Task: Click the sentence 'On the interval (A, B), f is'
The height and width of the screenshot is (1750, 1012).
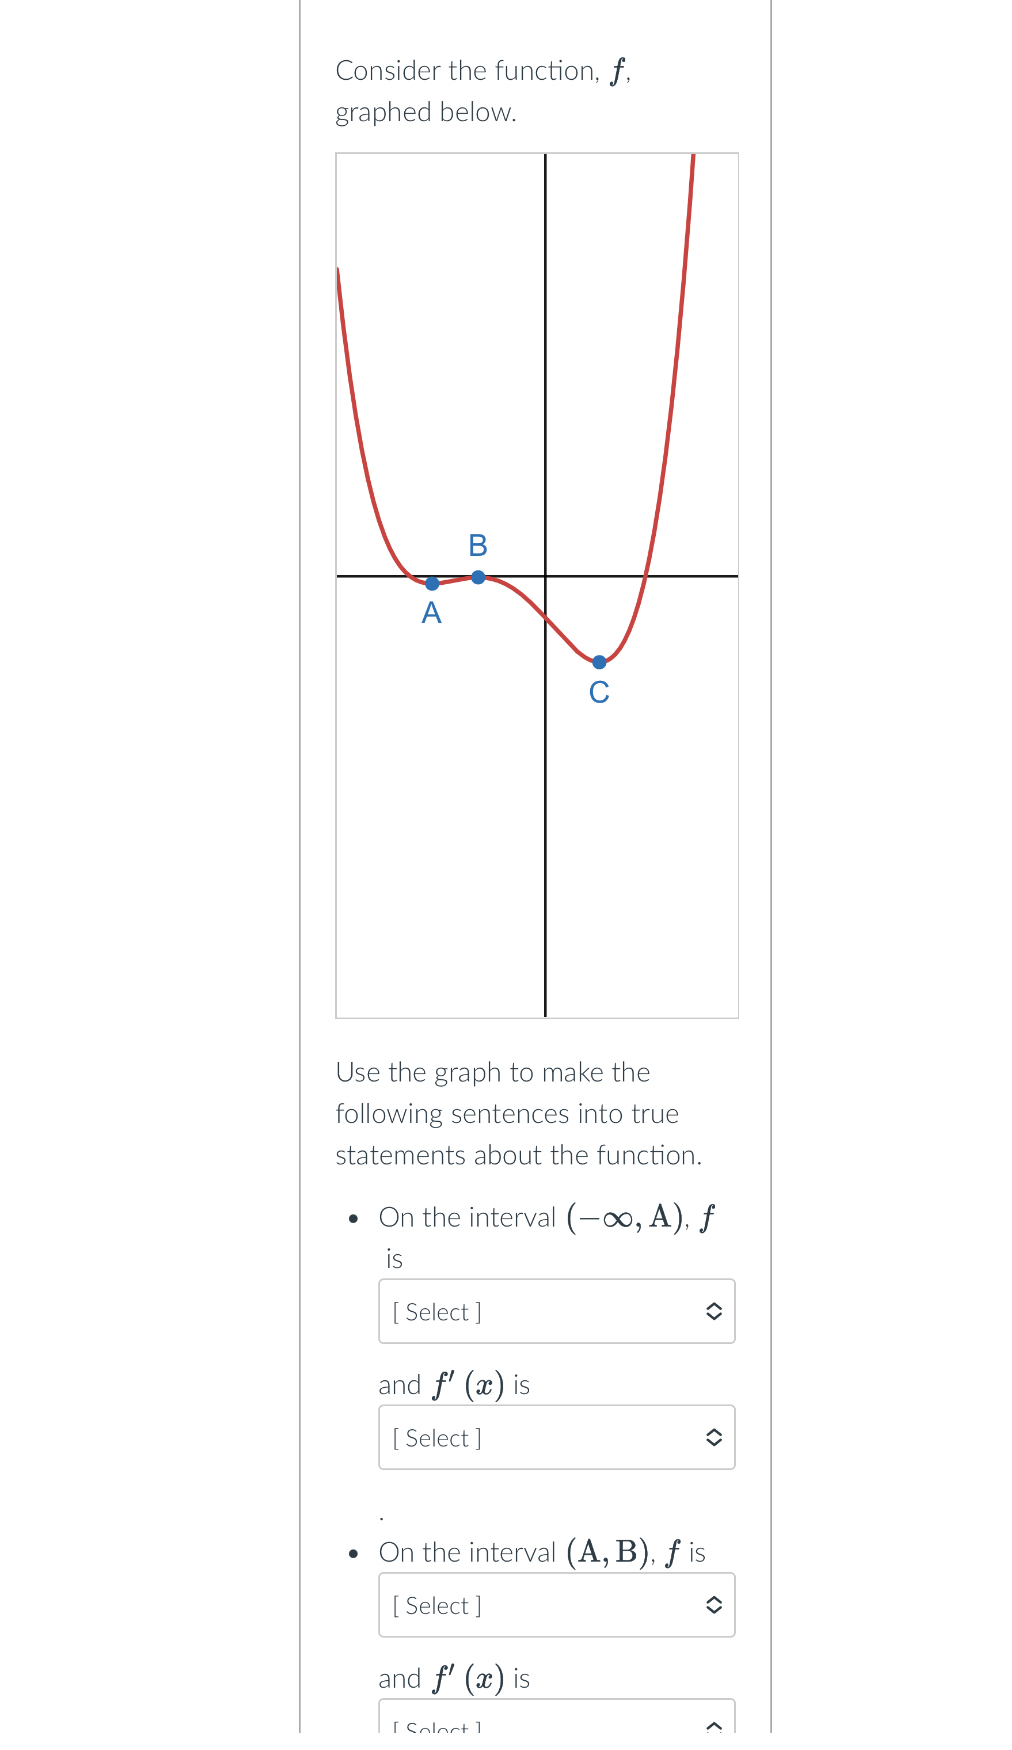Action: point(540,1552)
